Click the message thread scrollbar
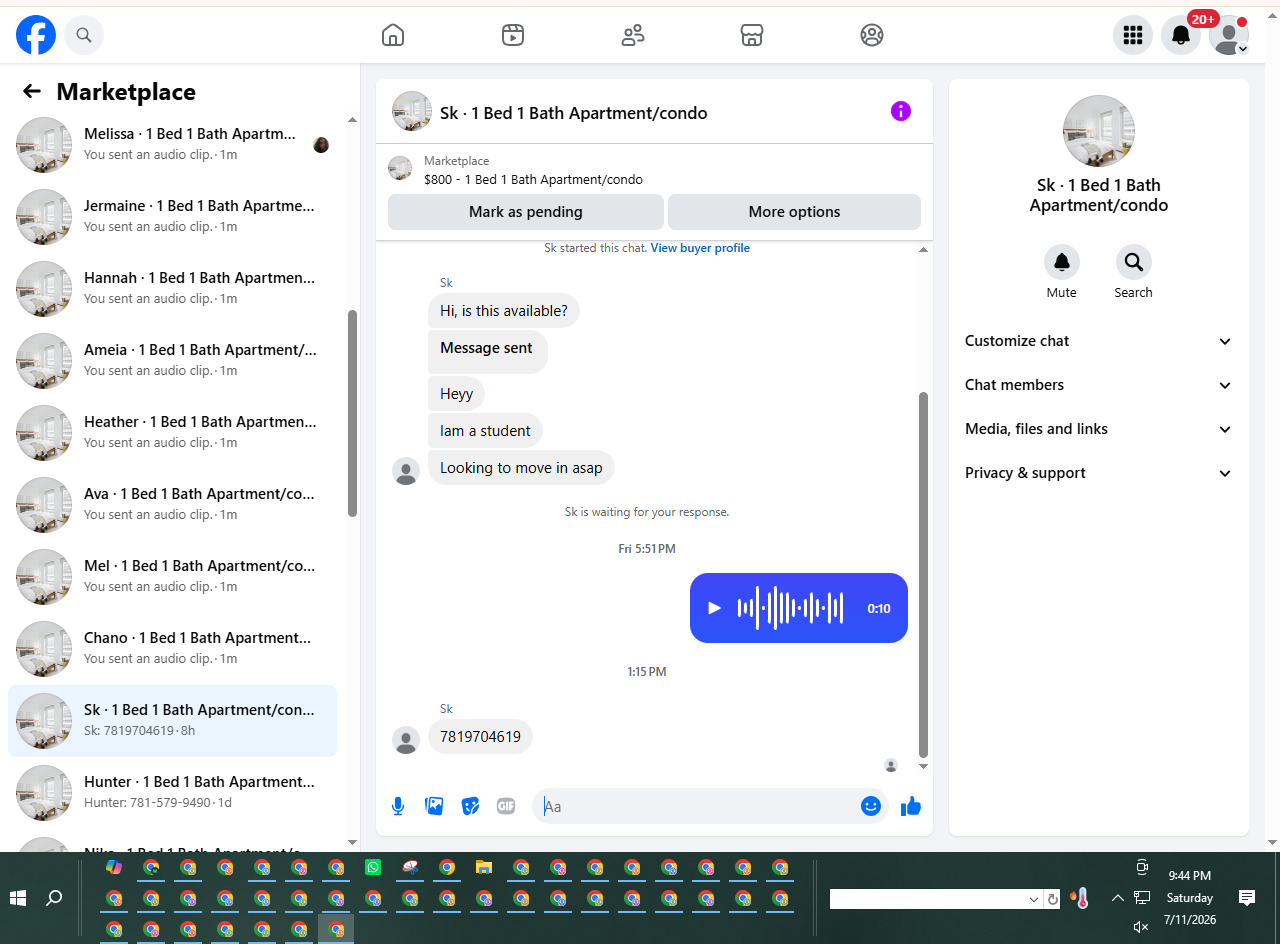The width and height of the screenshot is (1280, 944). [x=923, y=575]
